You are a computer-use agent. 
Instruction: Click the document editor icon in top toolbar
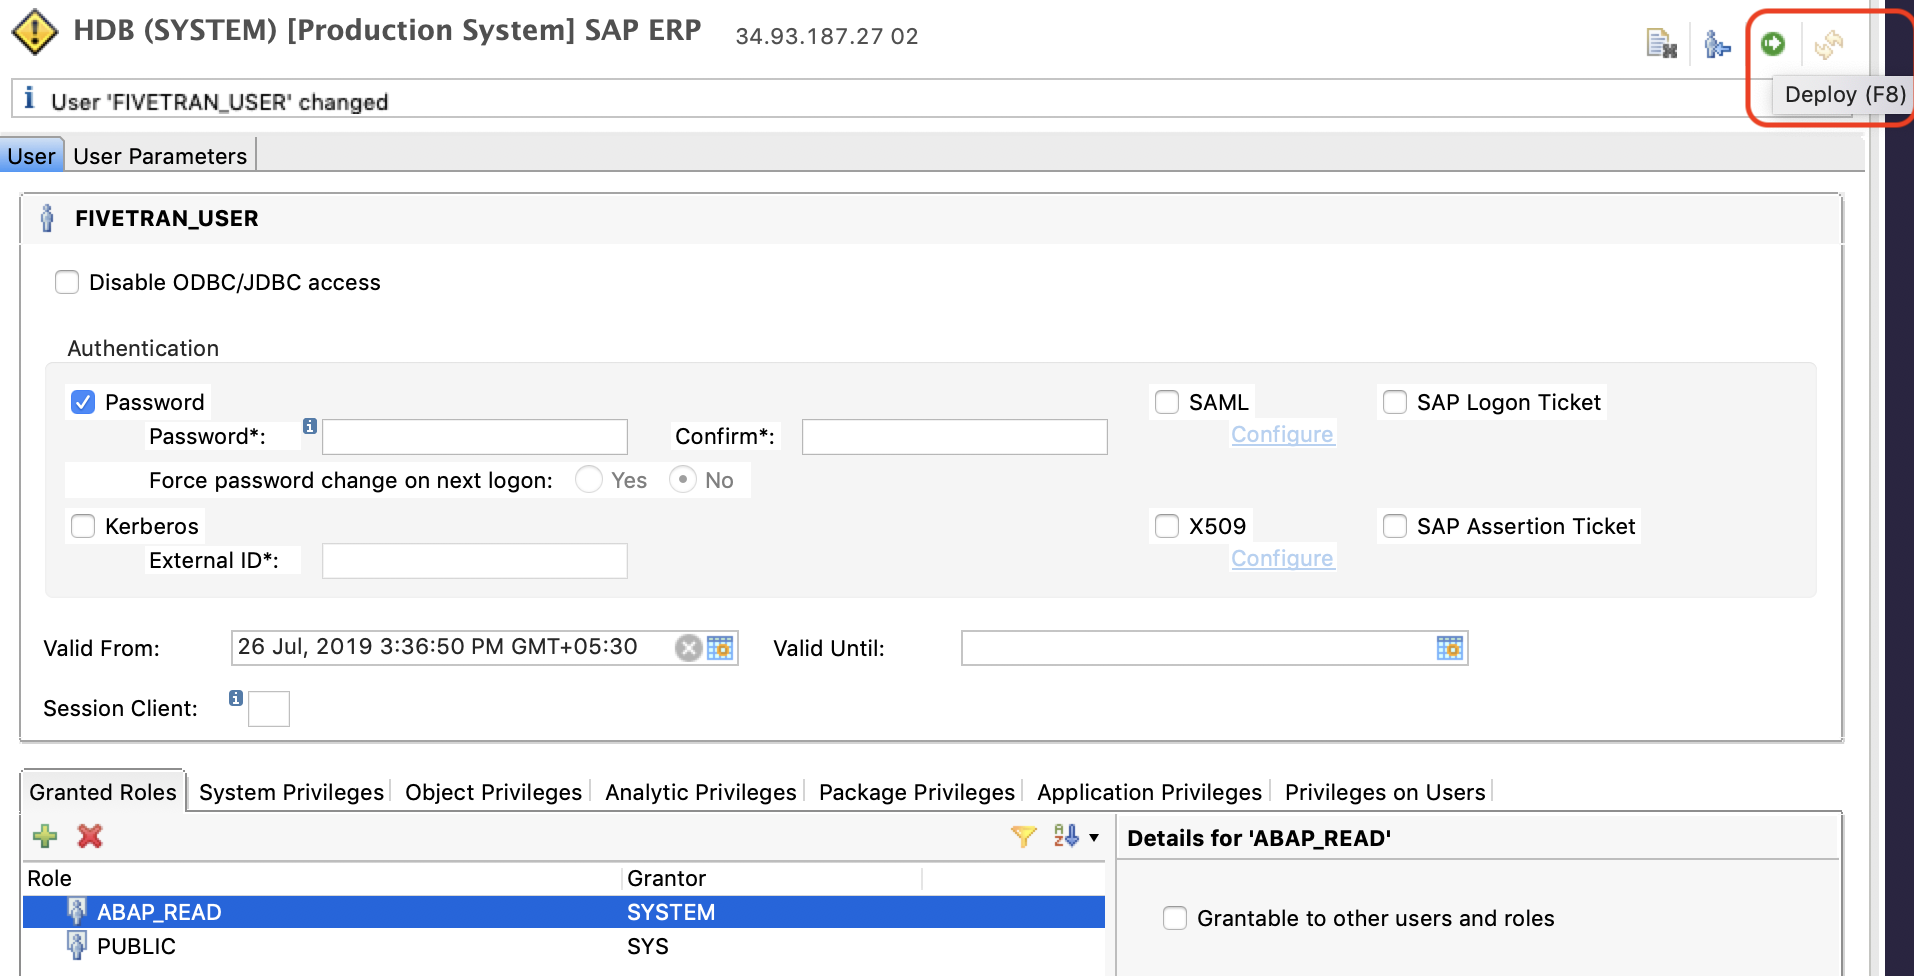click(1661, 44)
